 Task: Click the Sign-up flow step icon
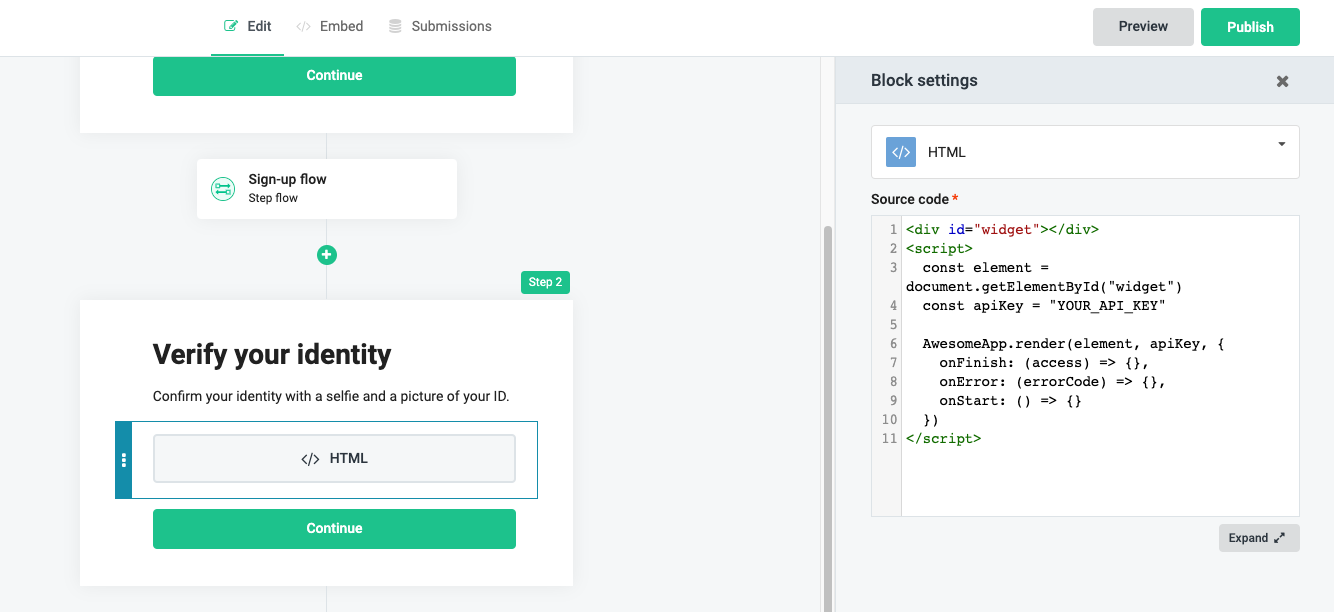pyautogui.click(x=223, y=189)
